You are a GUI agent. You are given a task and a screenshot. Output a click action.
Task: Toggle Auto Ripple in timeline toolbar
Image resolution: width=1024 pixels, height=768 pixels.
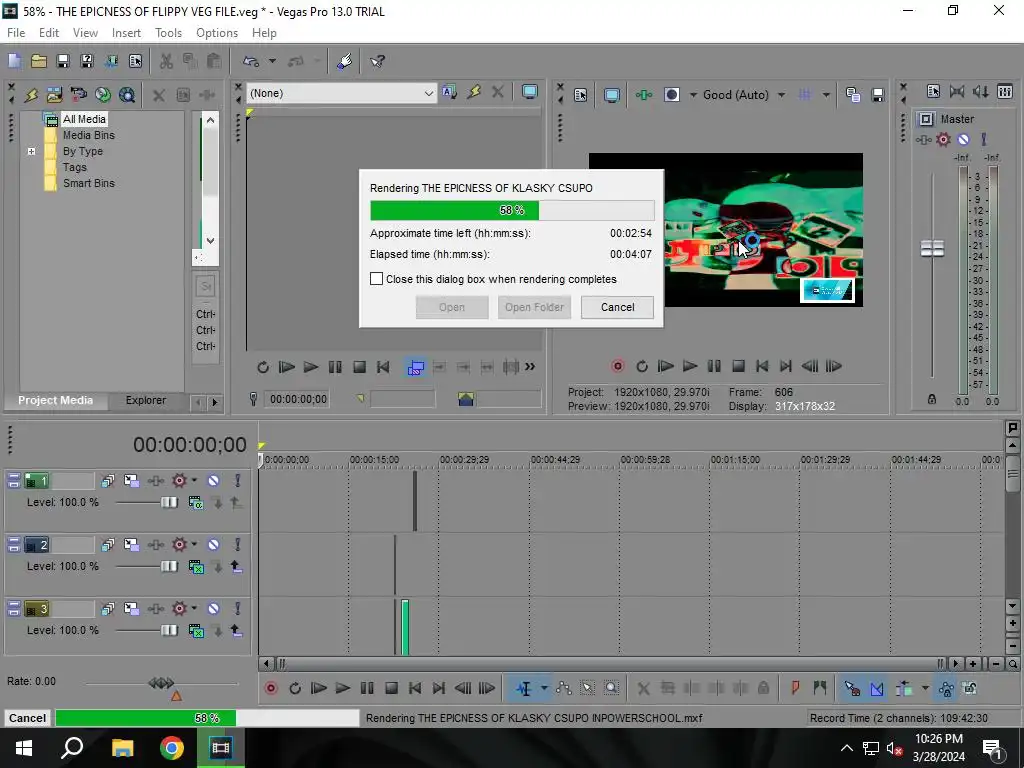(904, 688)
